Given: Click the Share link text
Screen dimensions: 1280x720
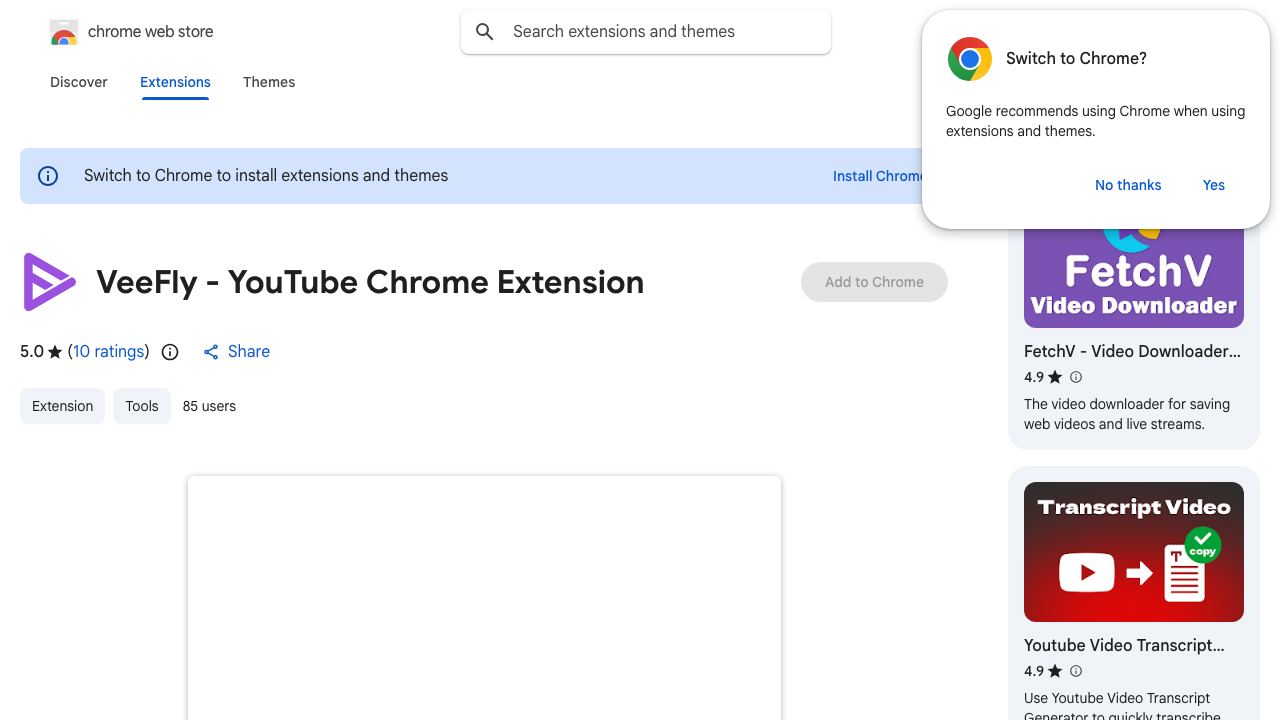Looking at the screenshot, I should pos(249,351).
